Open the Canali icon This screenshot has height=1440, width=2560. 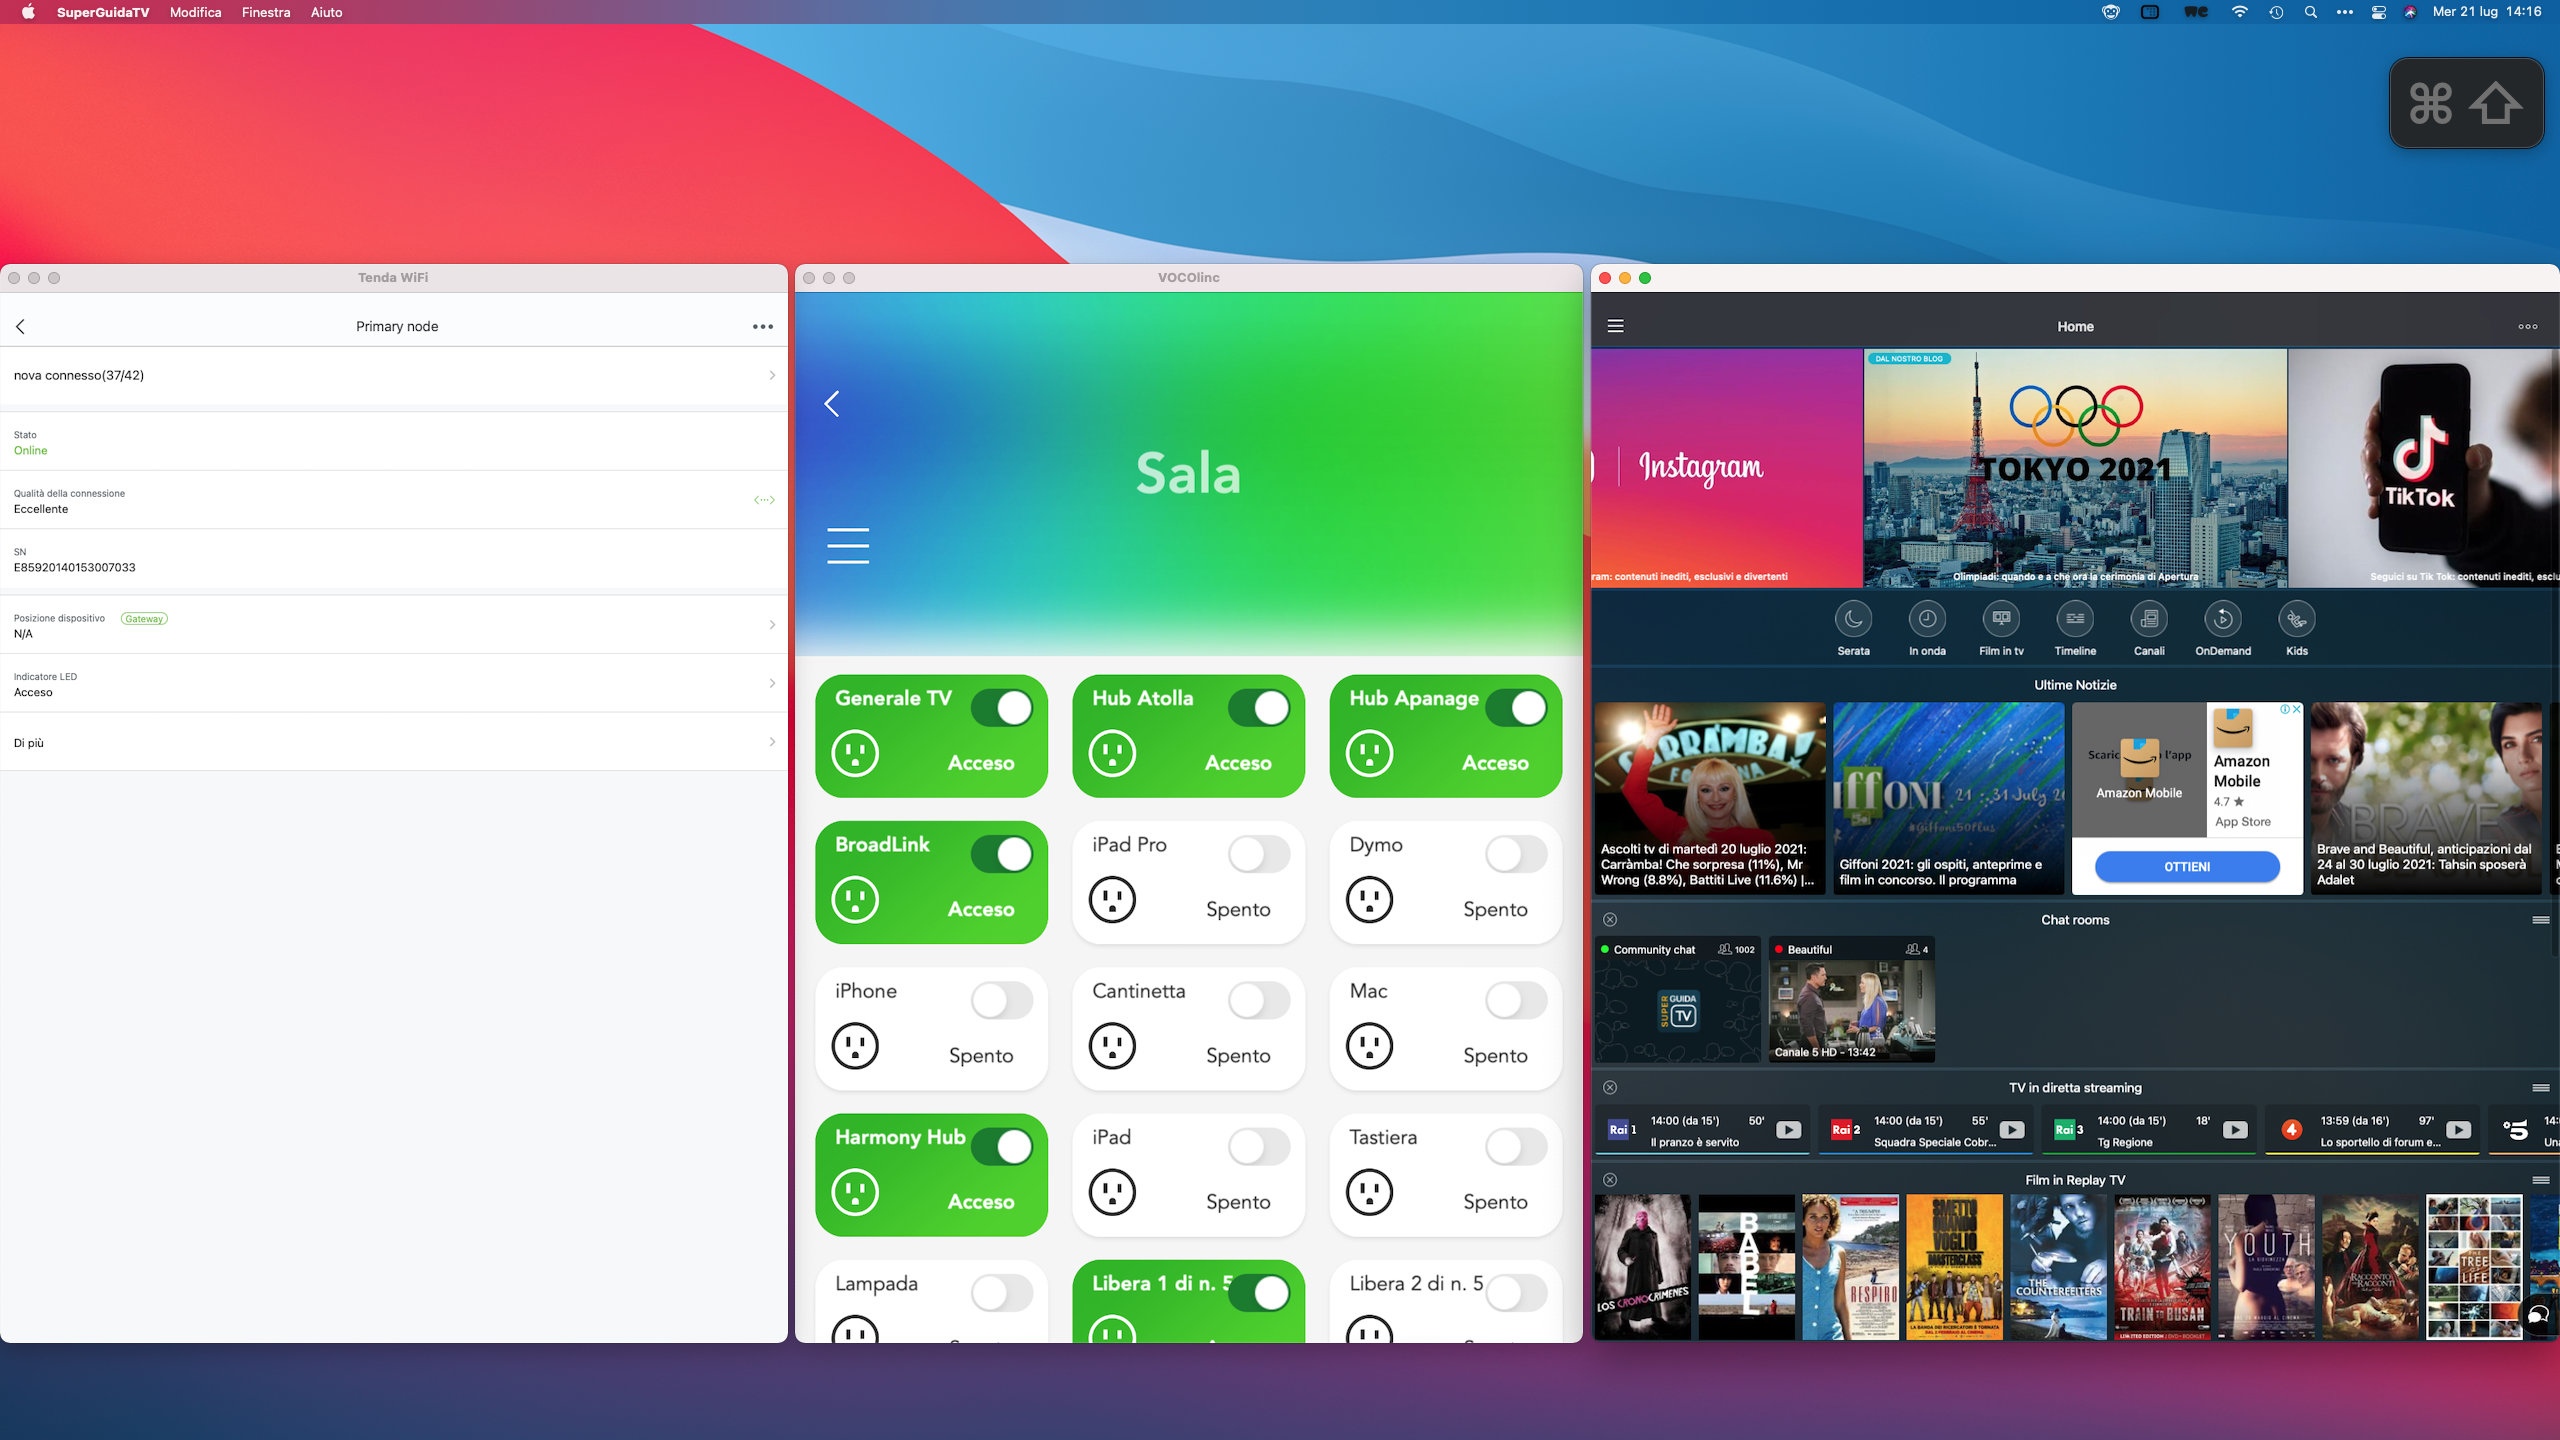pos(2149,619)
